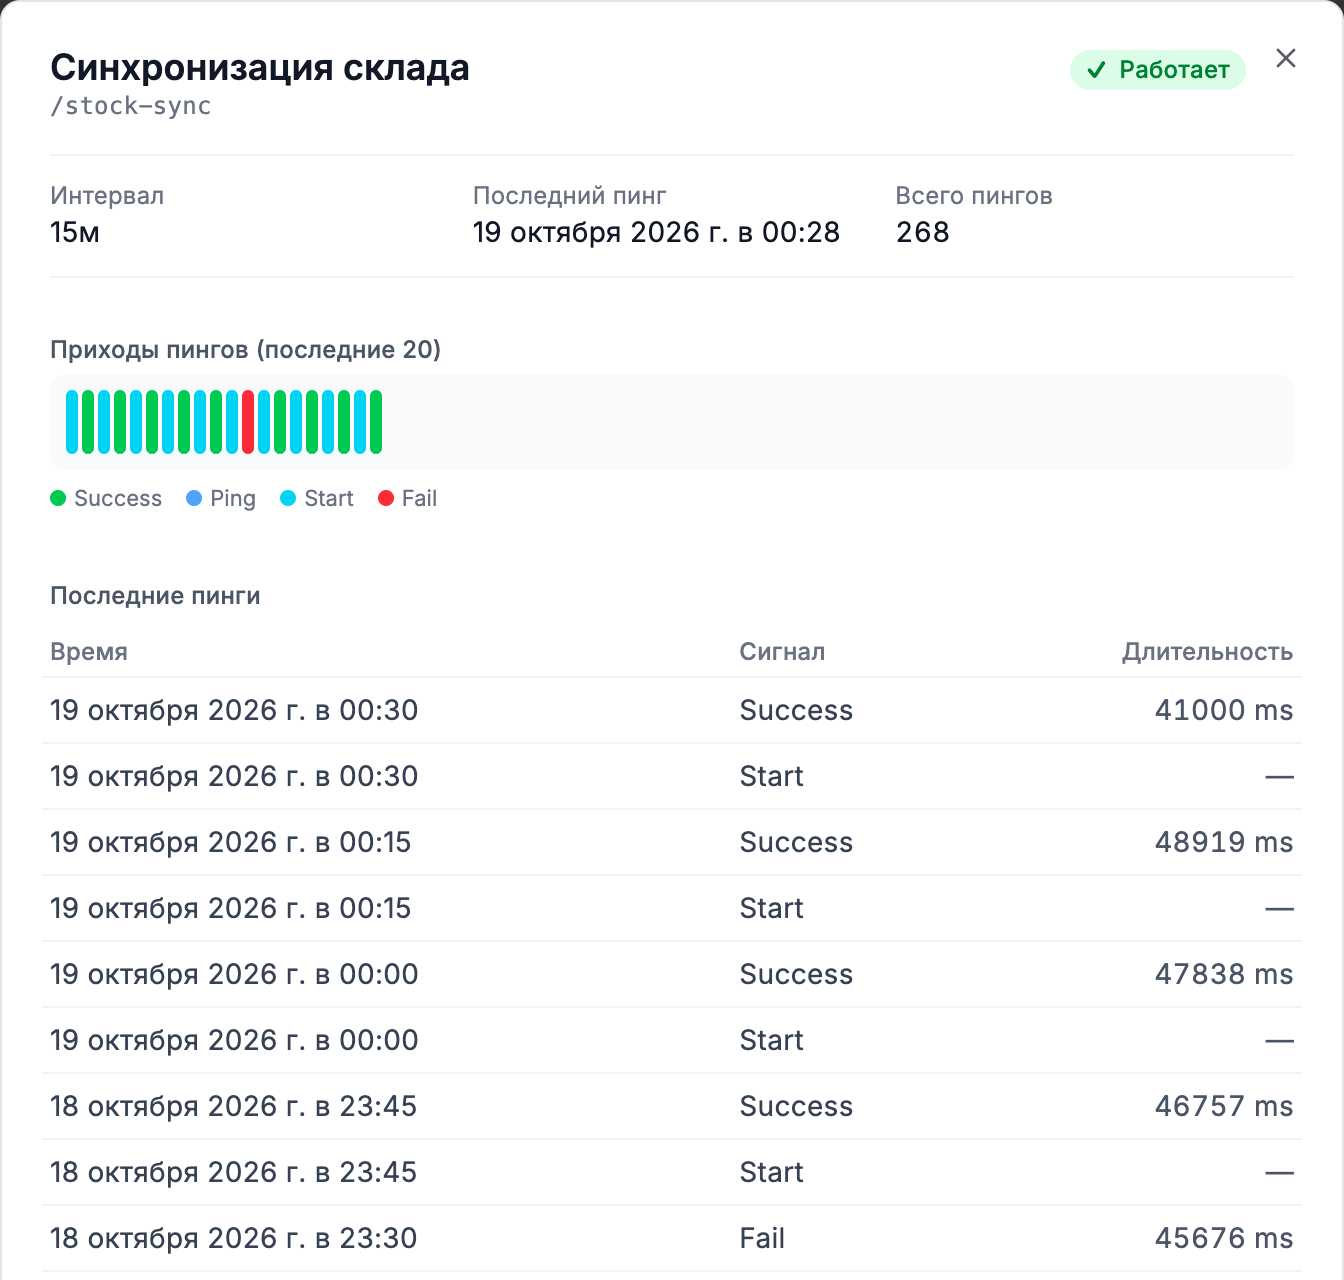Screen dimensions: 1344x1280
Task: Click the last ping time ending 00:28
Action: (x=657, y=232)
